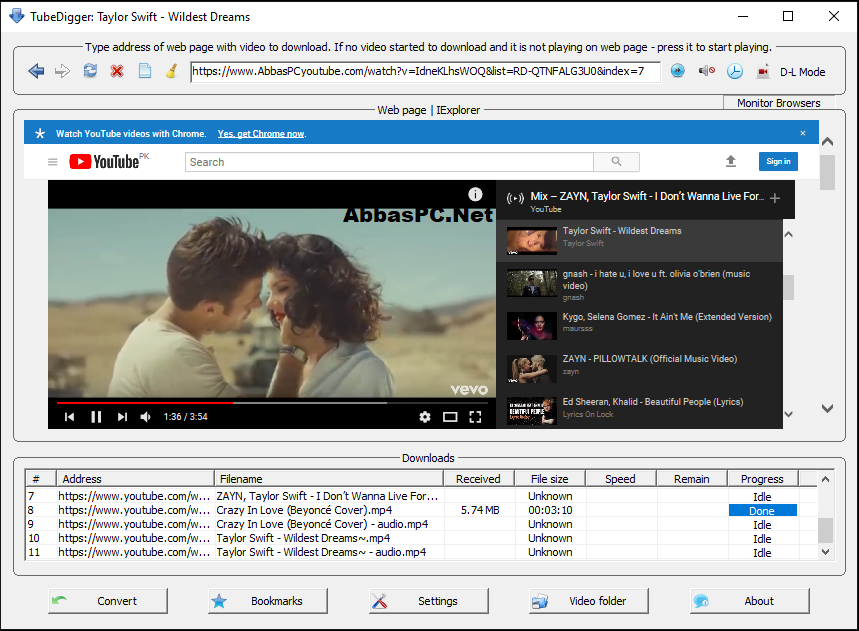
Task: Toggle theater mode in player
Action: click(450, 417)
